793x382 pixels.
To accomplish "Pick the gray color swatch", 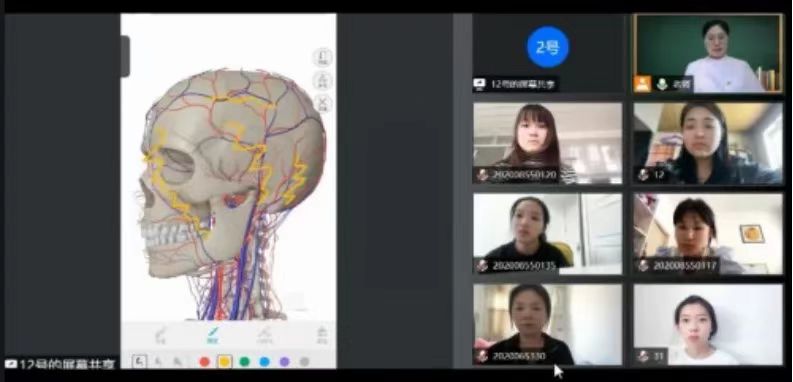I will (x=304, y=362).
